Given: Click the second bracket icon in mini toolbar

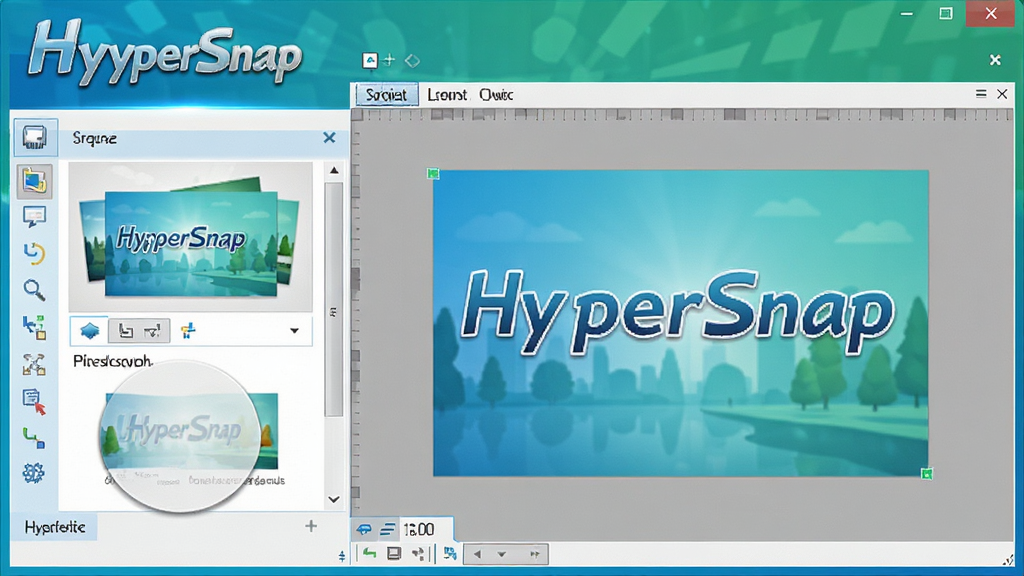Looking at the screenshot, I should coord(153,332).
